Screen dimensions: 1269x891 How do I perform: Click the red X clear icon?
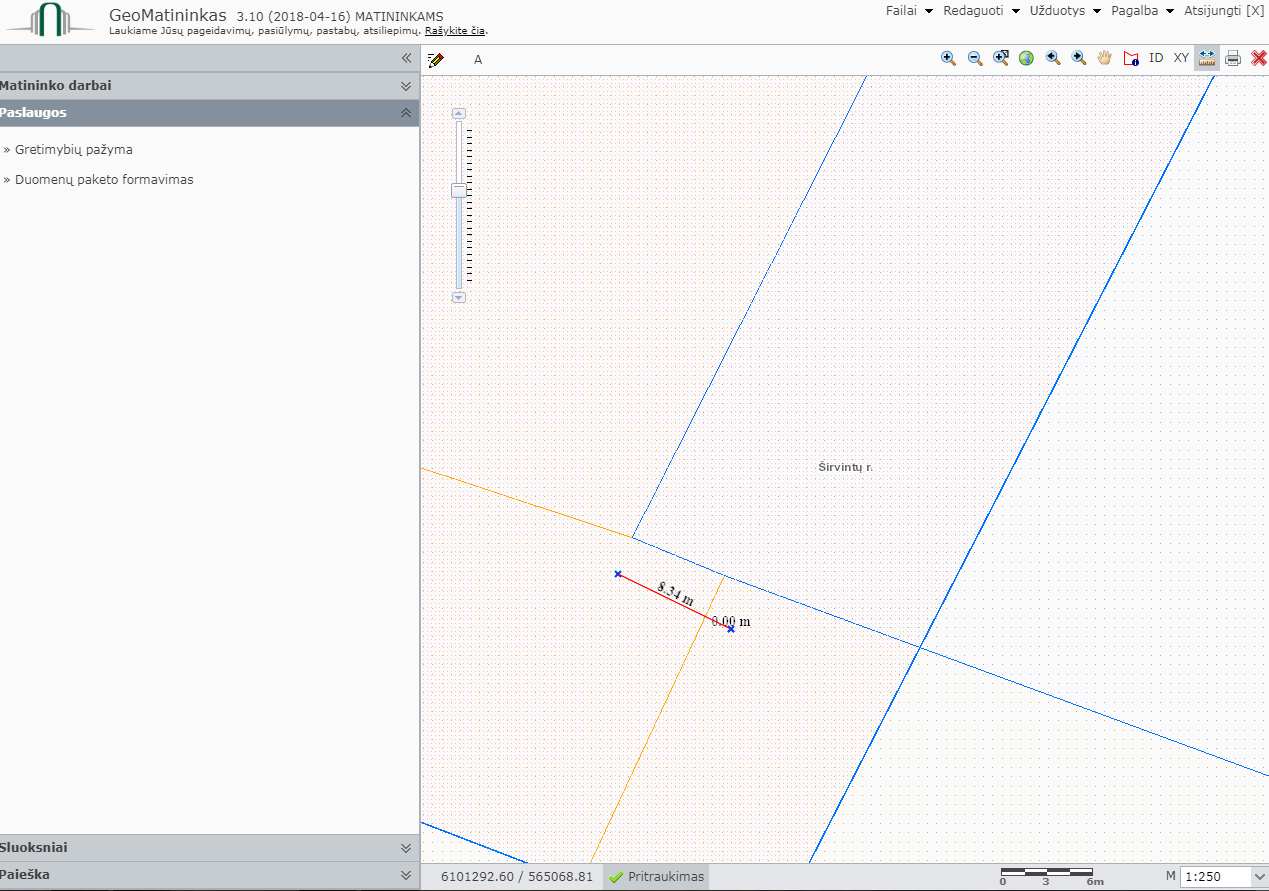point(1259,58)
